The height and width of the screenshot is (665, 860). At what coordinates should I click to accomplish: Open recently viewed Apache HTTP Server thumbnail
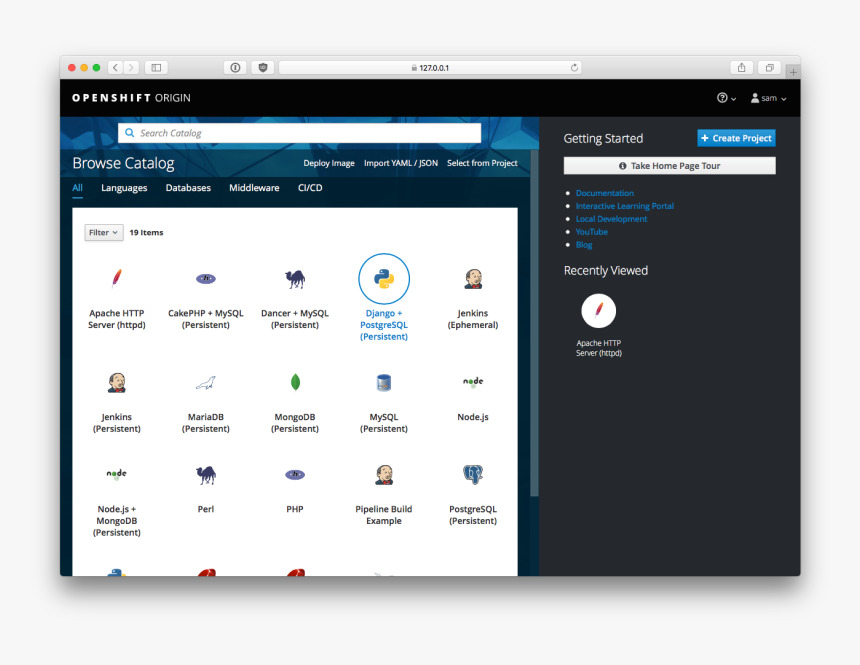pos(599,311)
